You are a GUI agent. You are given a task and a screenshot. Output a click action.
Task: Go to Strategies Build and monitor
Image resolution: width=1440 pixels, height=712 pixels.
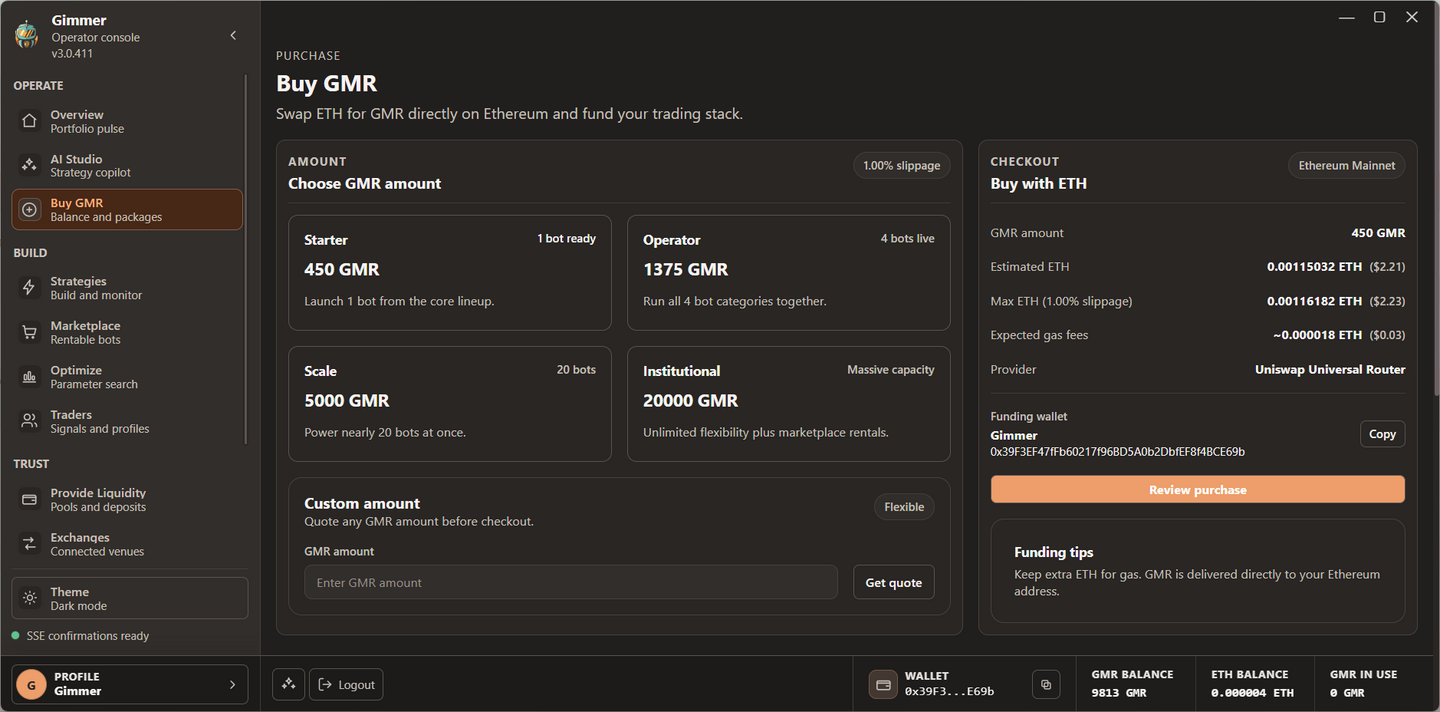click(x=127, y=288)
